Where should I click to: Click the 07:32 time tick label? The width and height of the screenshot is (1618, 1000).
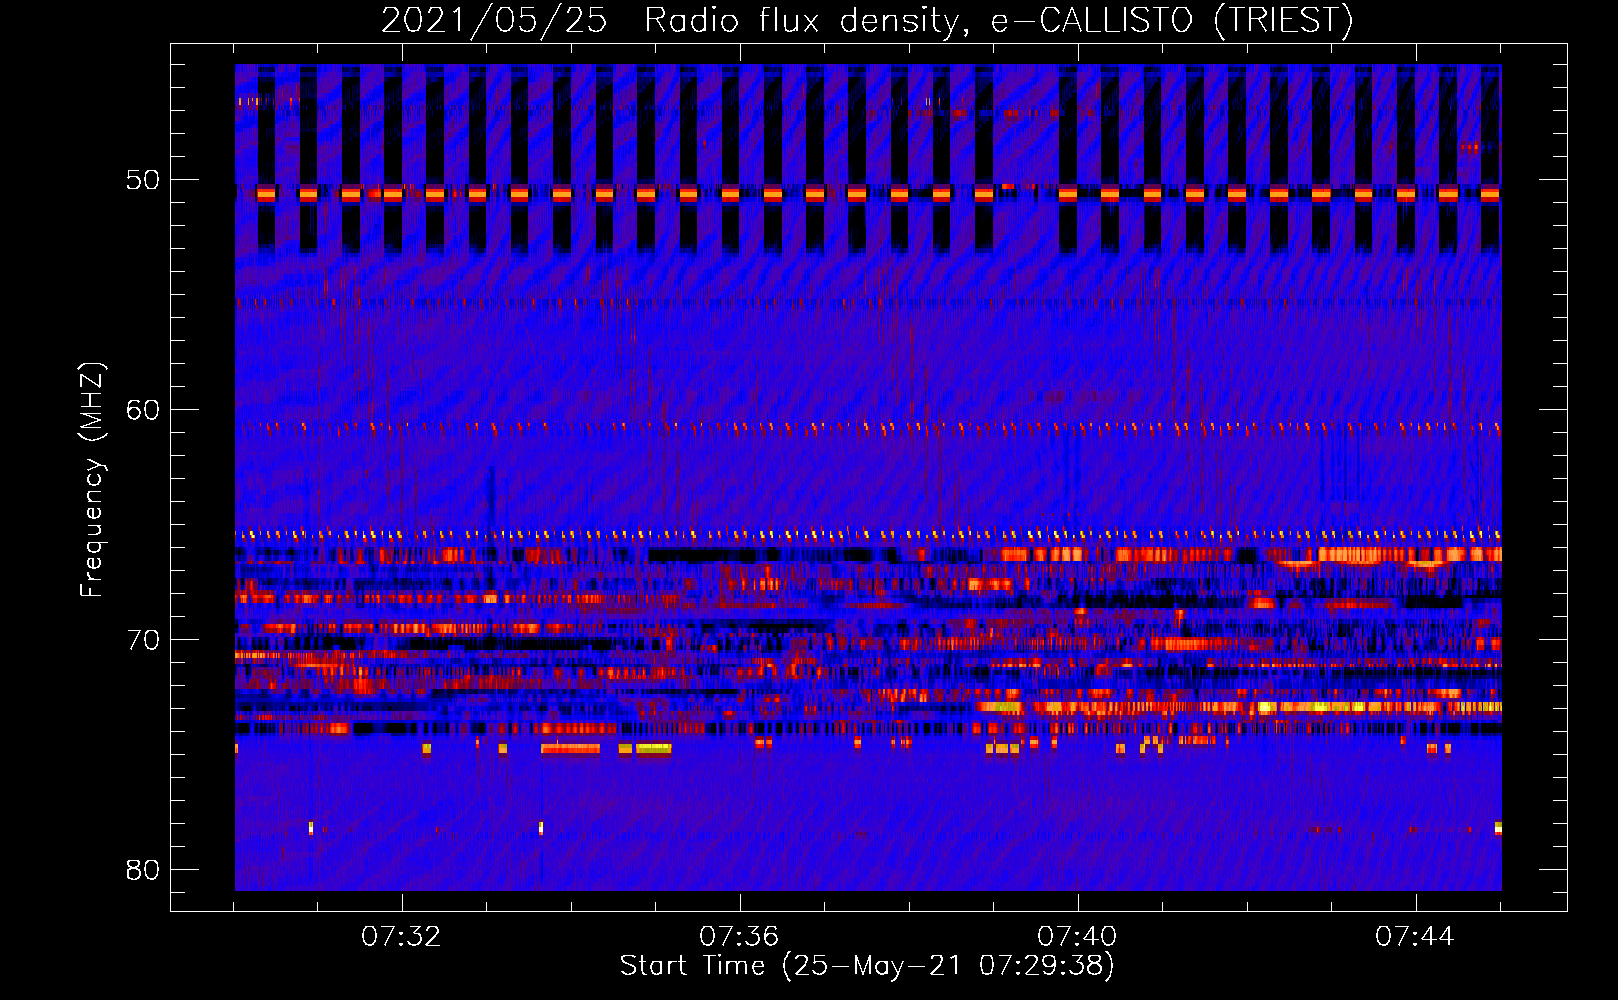click(x=401, y=936)
